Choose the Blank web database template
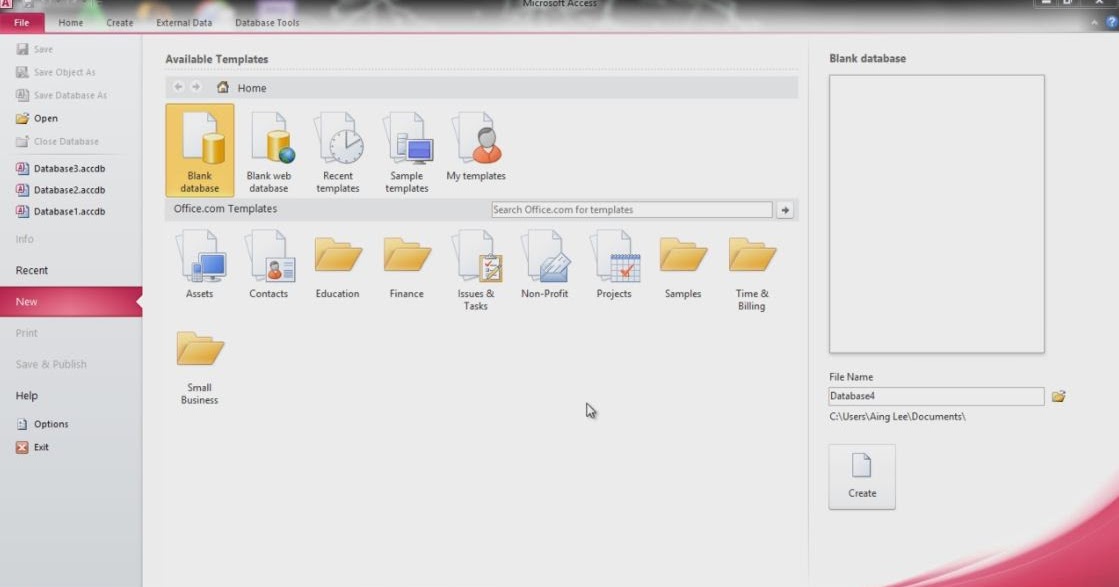The height and width of the screenshot is (587, 1119). 269,148
